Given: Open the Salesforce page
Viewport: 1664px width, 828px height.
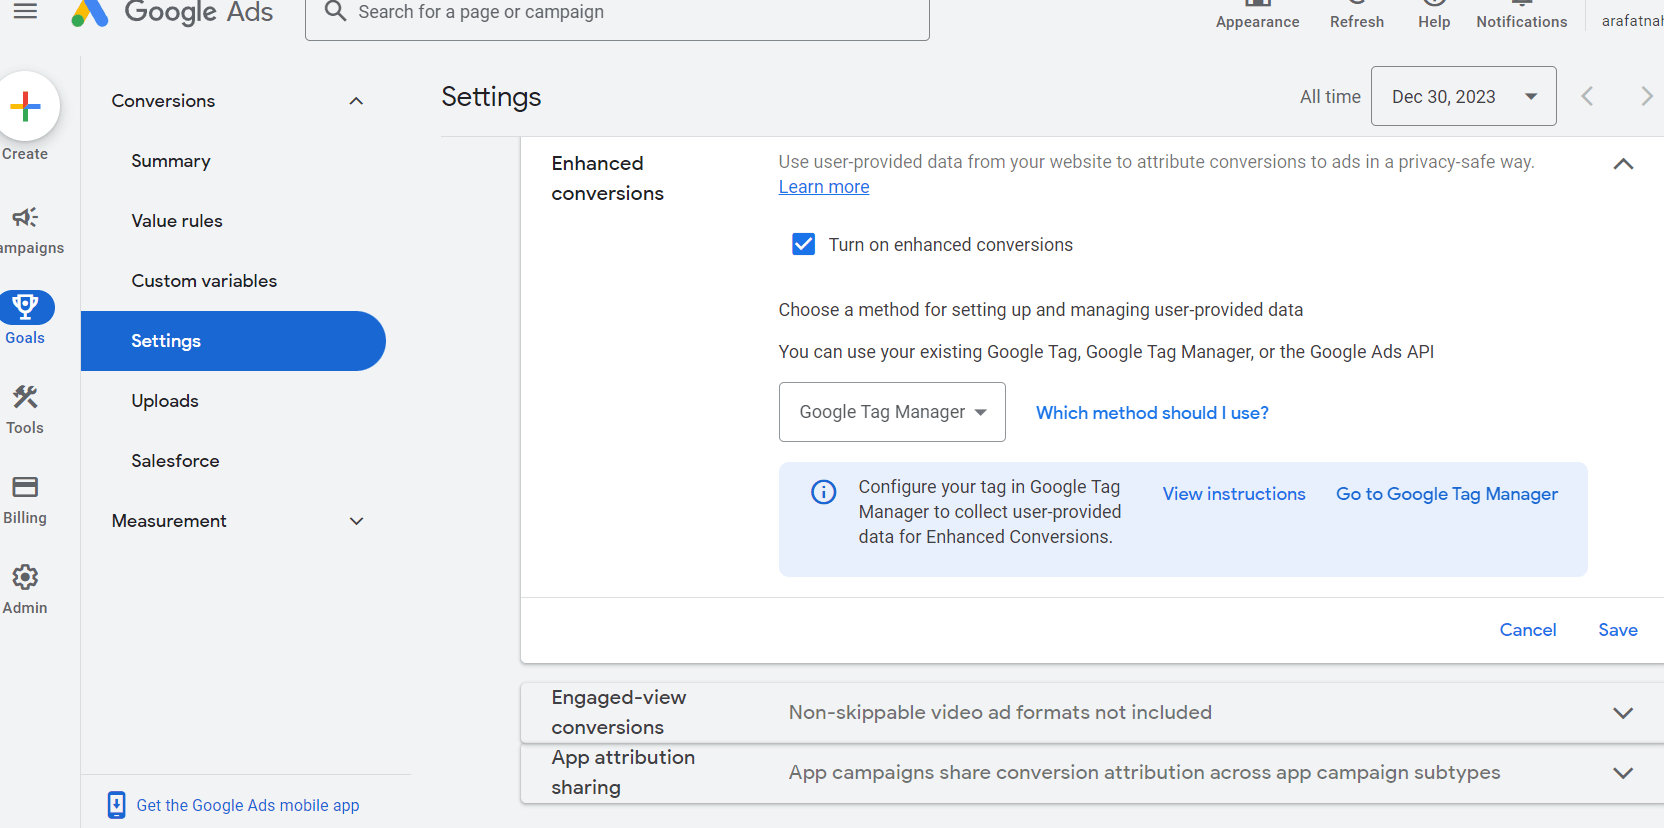Looking at the screenshot, I should point(175,461).
